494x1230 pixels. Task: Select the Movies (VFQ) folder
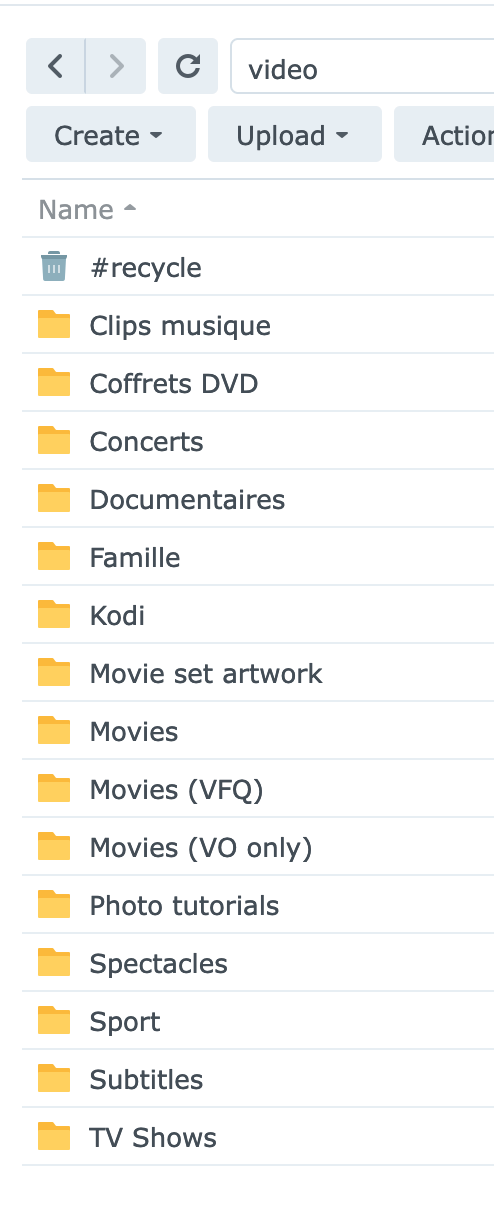[x=258, y=789]
